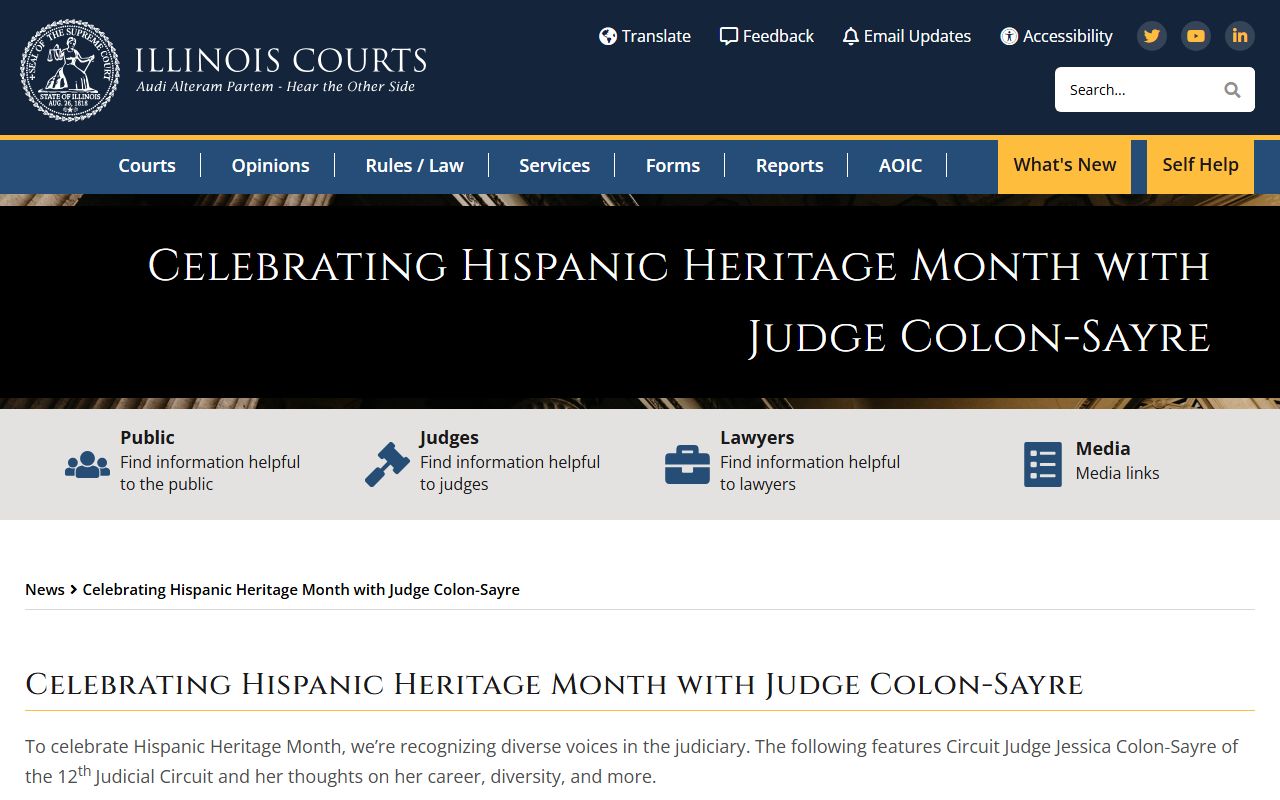The height and width of the screenshot is (800, 1280).
Task: Open the Feedback link
Action: [767, 36]
